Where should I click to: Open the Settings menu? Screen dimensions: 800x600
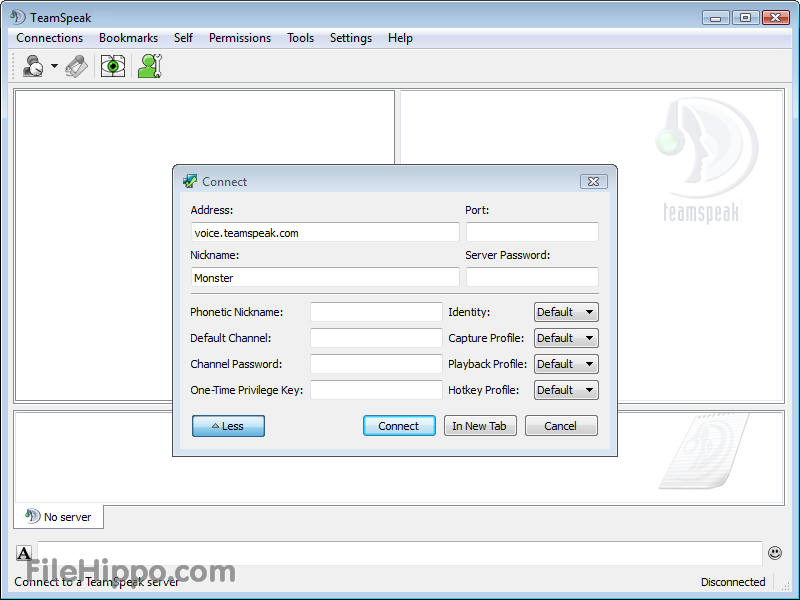351,38
